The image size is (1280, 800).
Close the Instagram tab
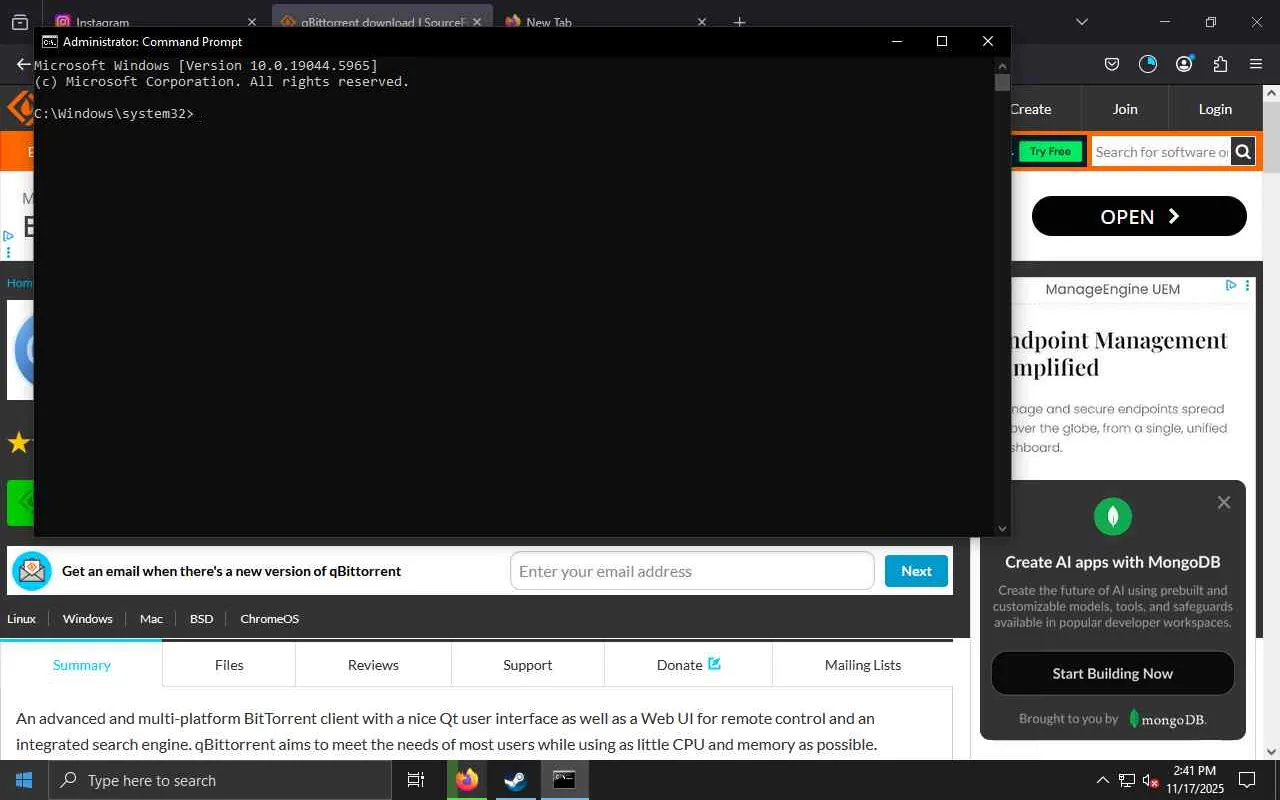click(x=252, y=22)
